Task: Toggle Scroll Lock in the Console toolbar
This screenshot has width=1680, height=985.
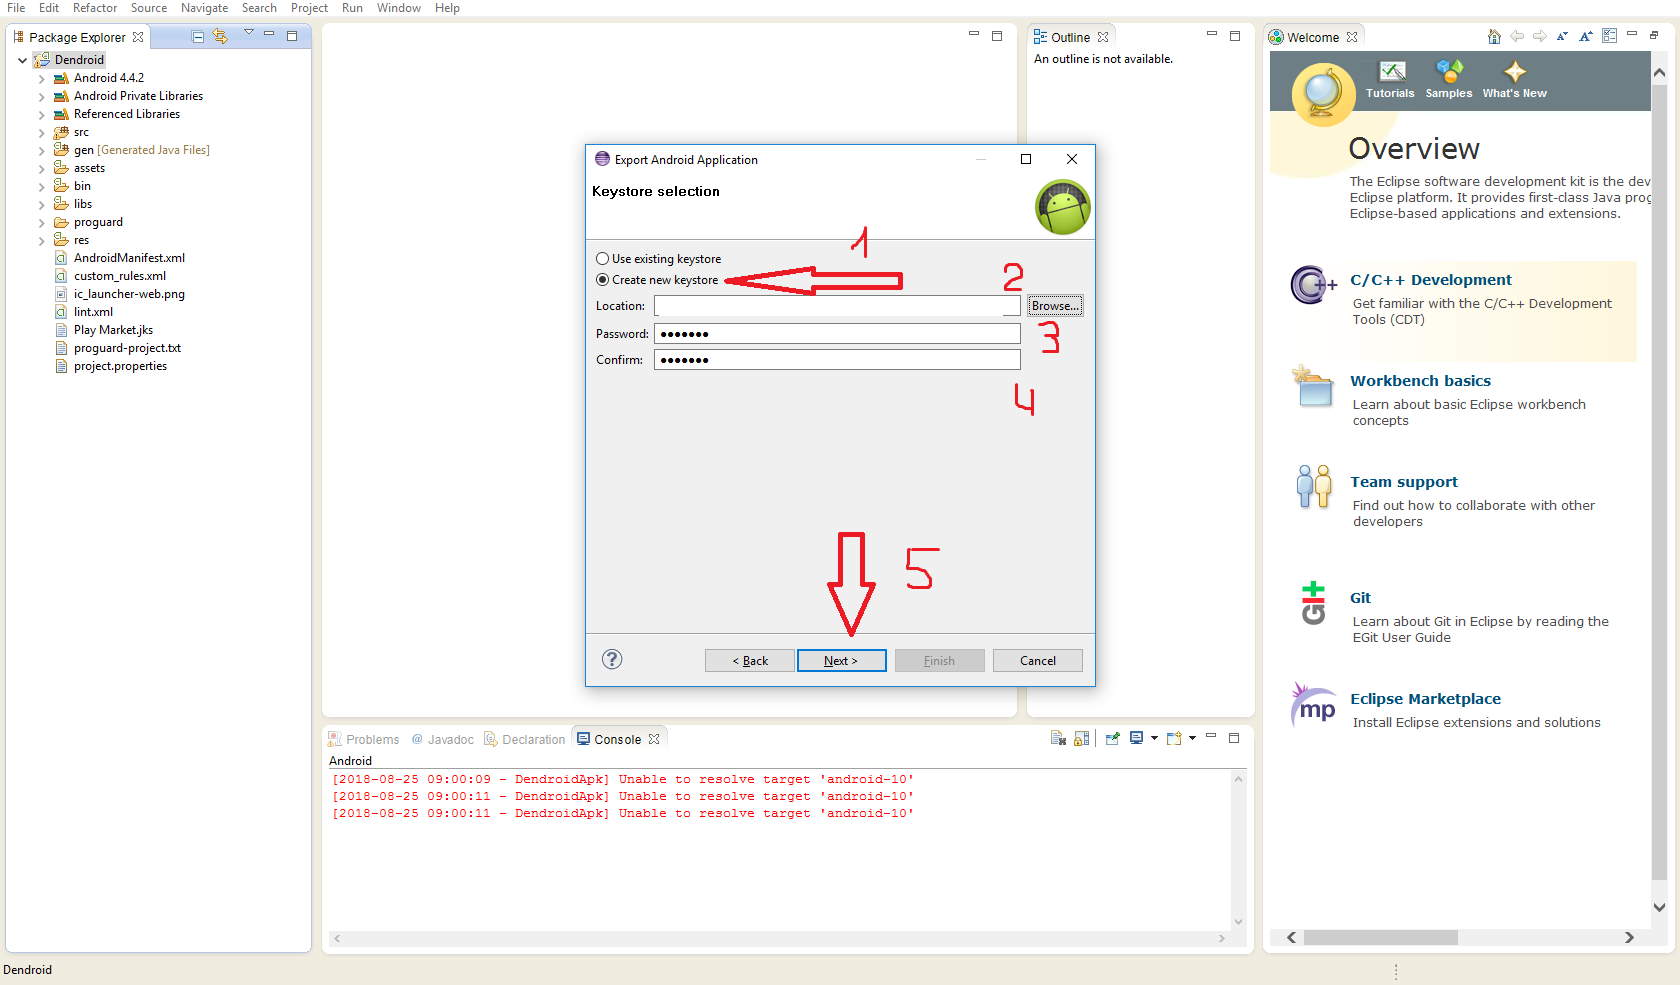Action: click(x=1081, y=739)
